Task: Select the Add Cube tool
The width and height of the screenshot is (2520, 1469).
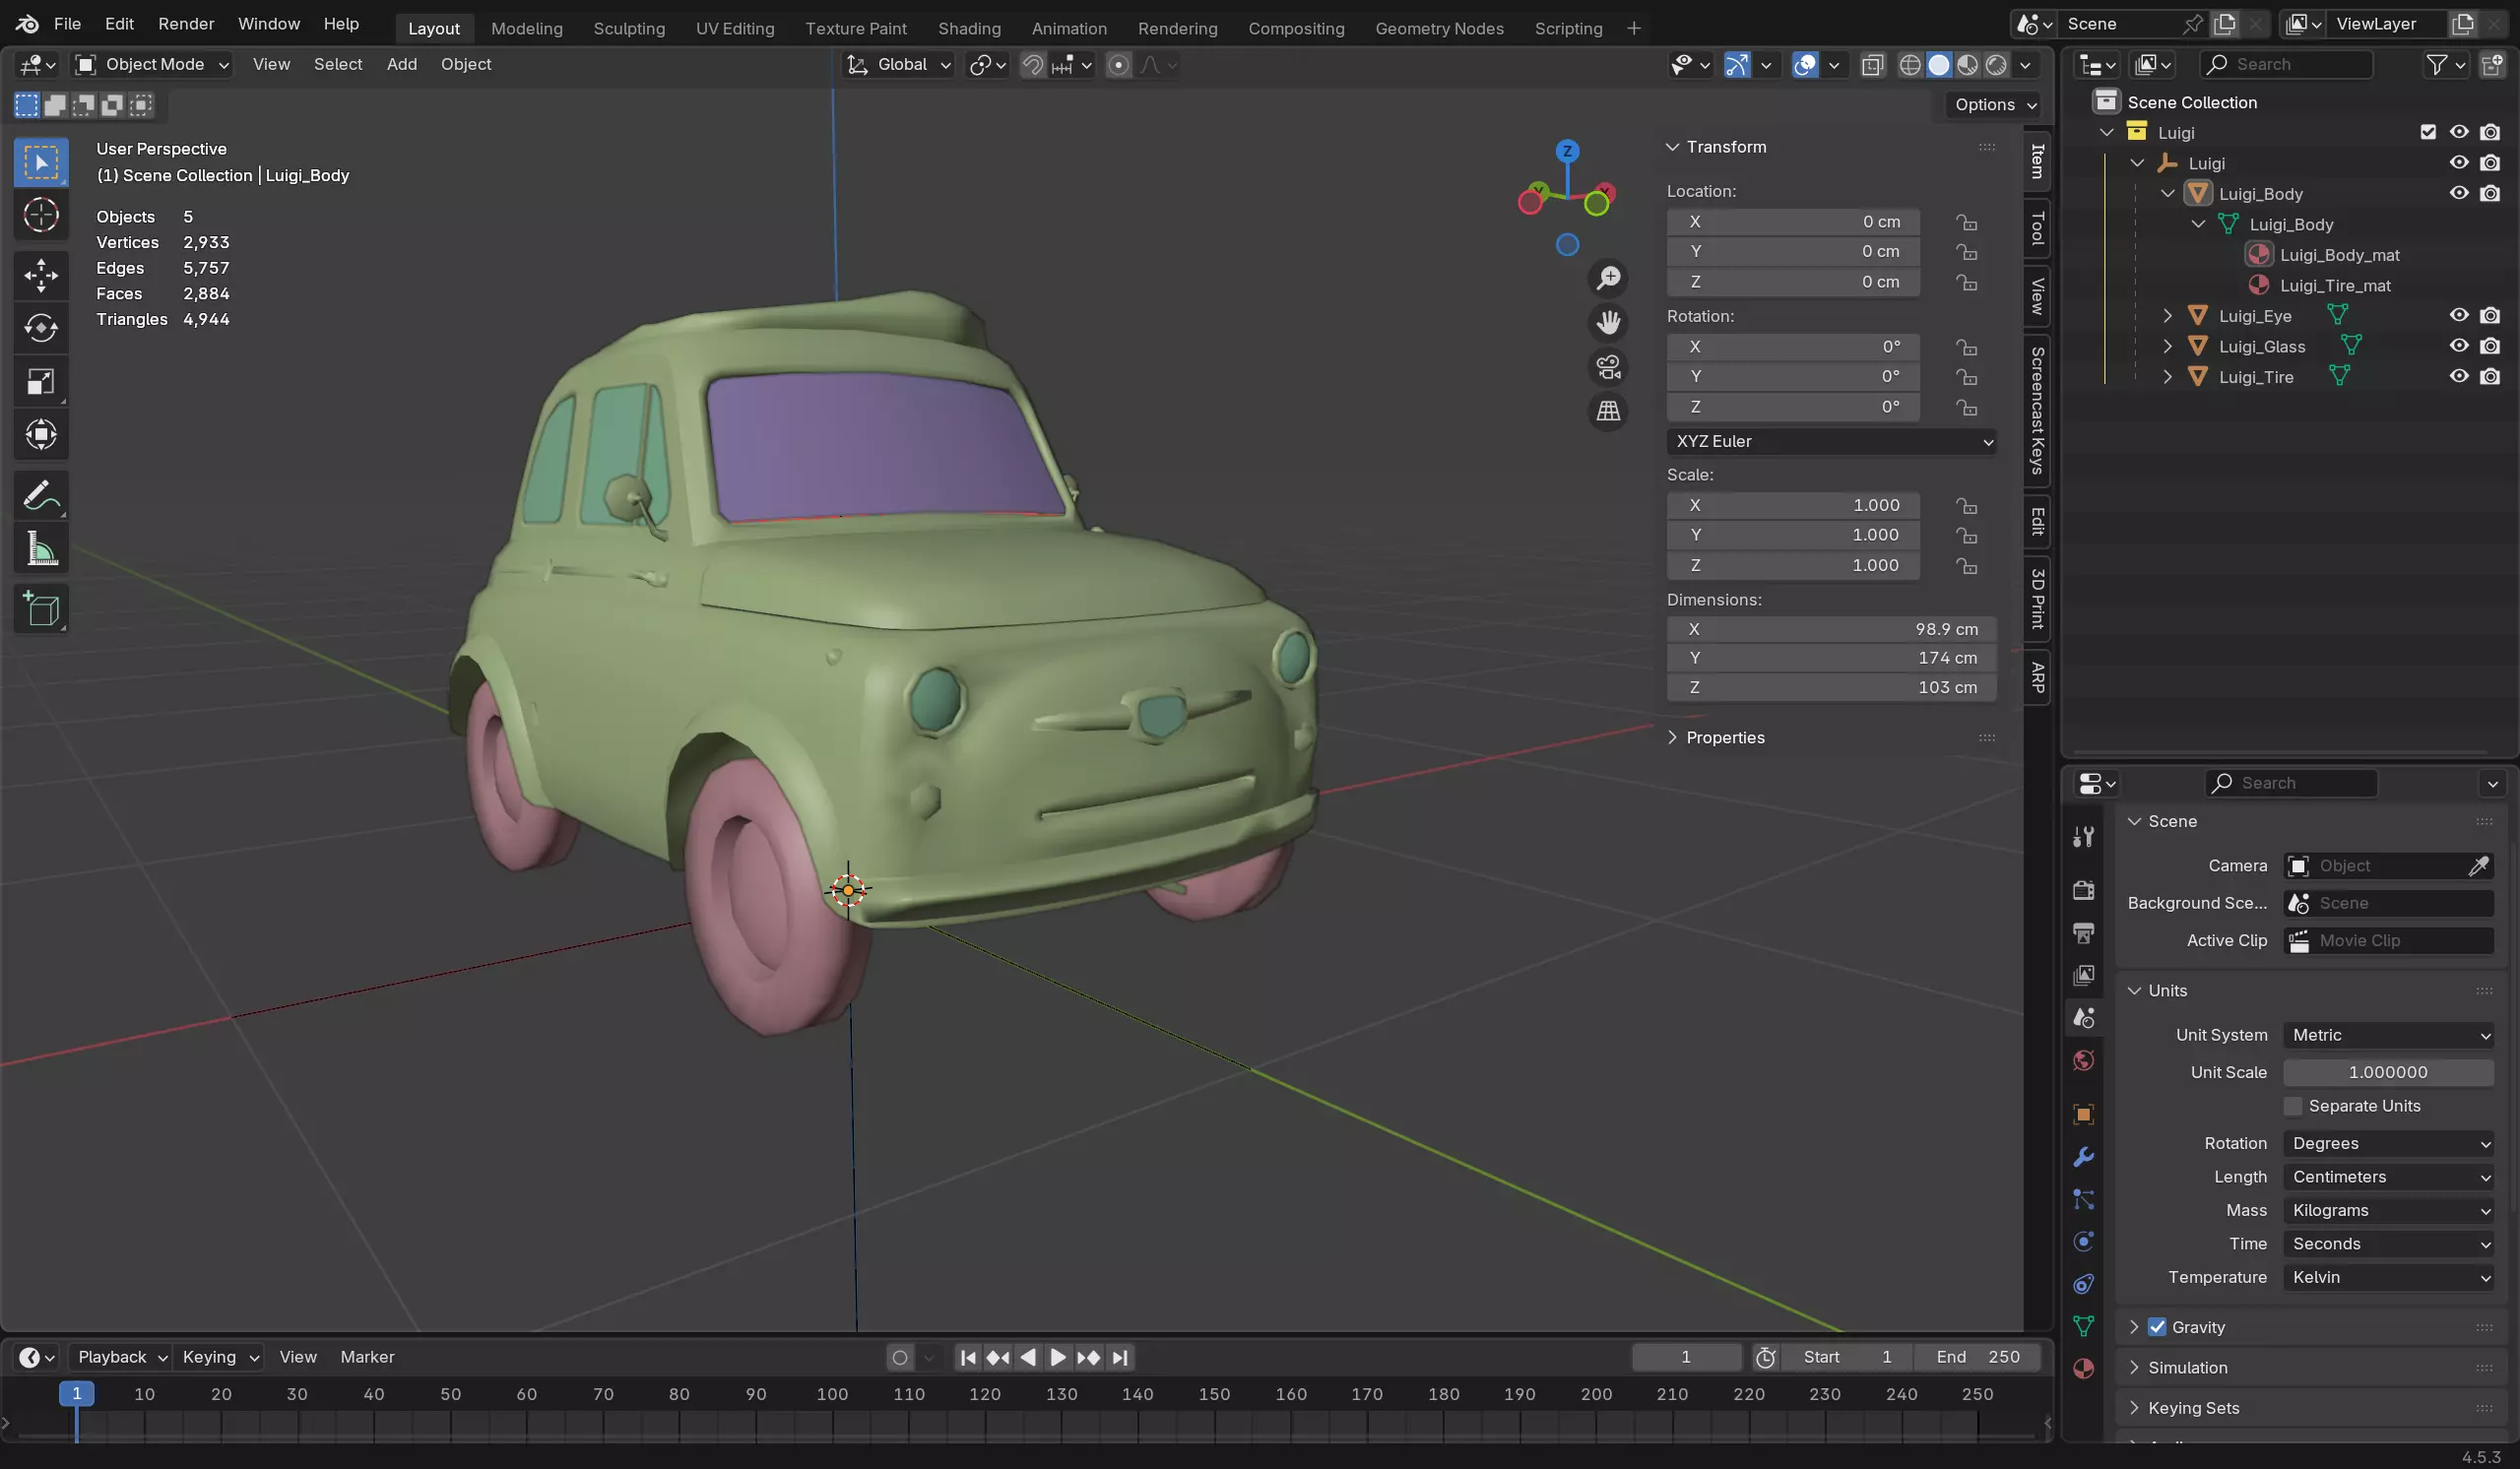Action: (x=41, y=608)
